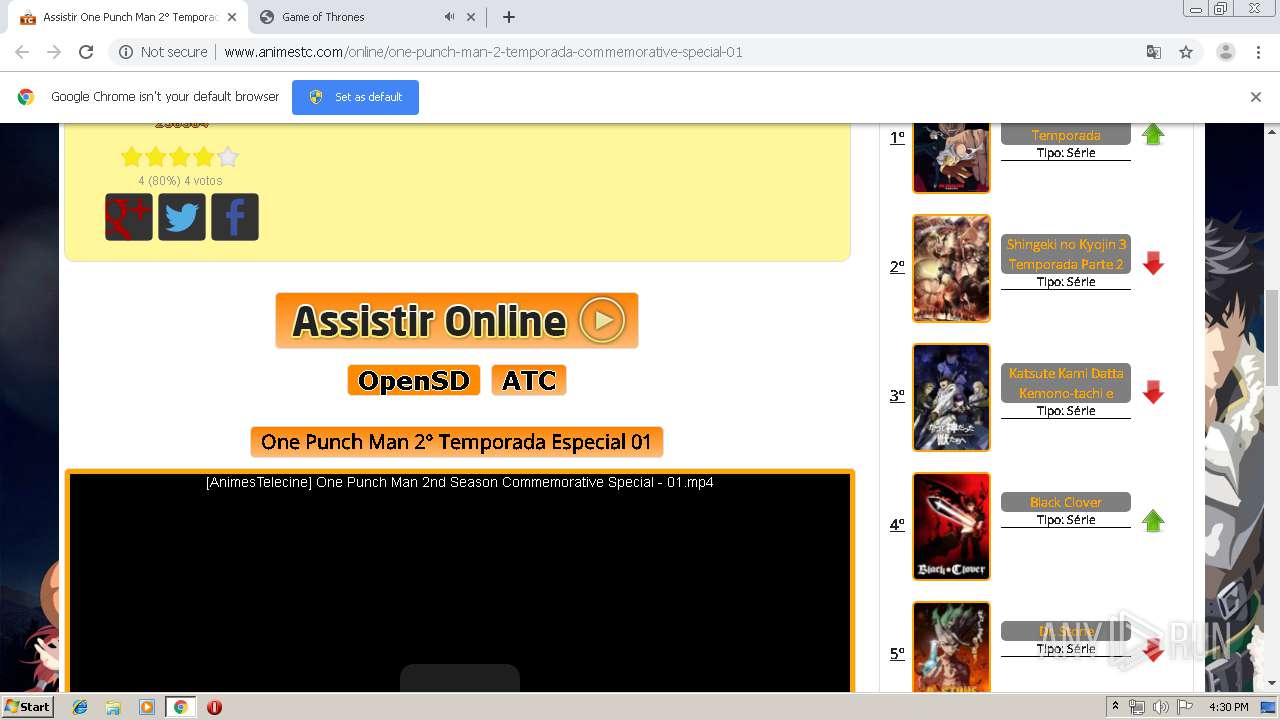This screenshot has width=1280, height=720.
Task: Click the Assistir Online button
Action: click(457, 321)
